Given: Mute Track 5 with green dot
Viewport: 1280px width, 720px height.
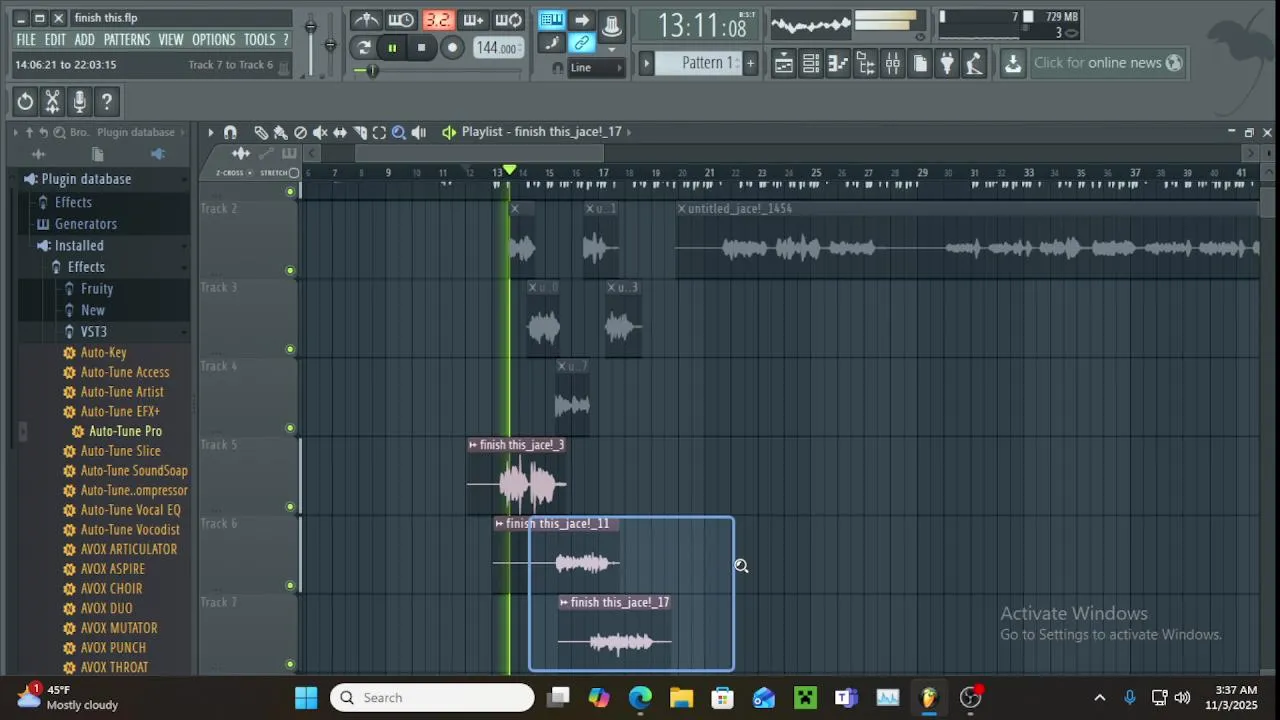Looking at the screenshot, I should (290, 506).
